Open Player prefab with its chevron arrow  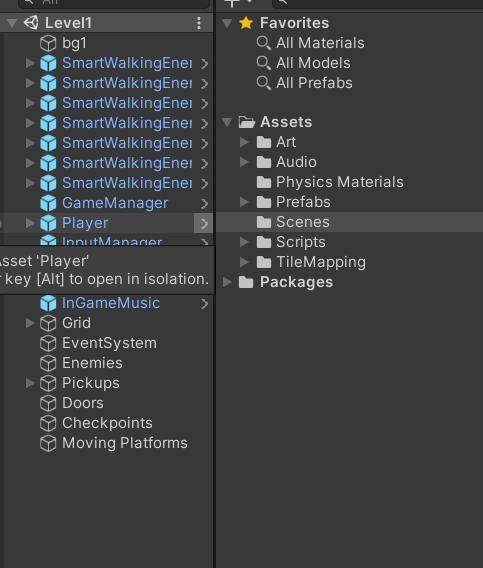204,224
